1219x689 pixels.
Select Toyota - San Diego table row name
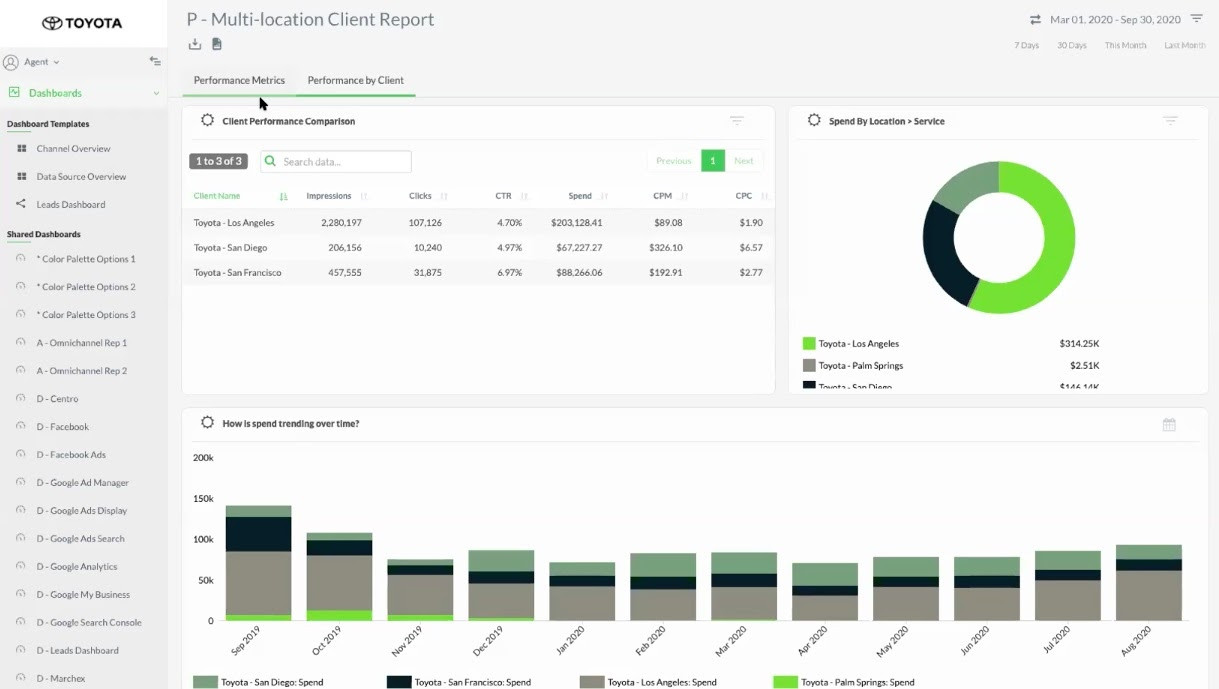click(230, 248)
